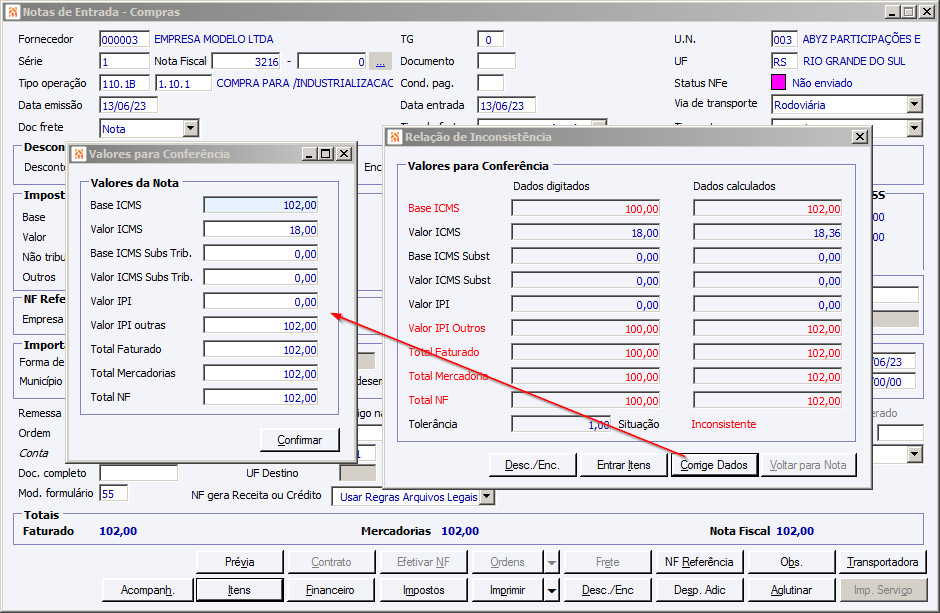Click the Valor IPI outras field
940x613 pixels.
pos(261,325)
